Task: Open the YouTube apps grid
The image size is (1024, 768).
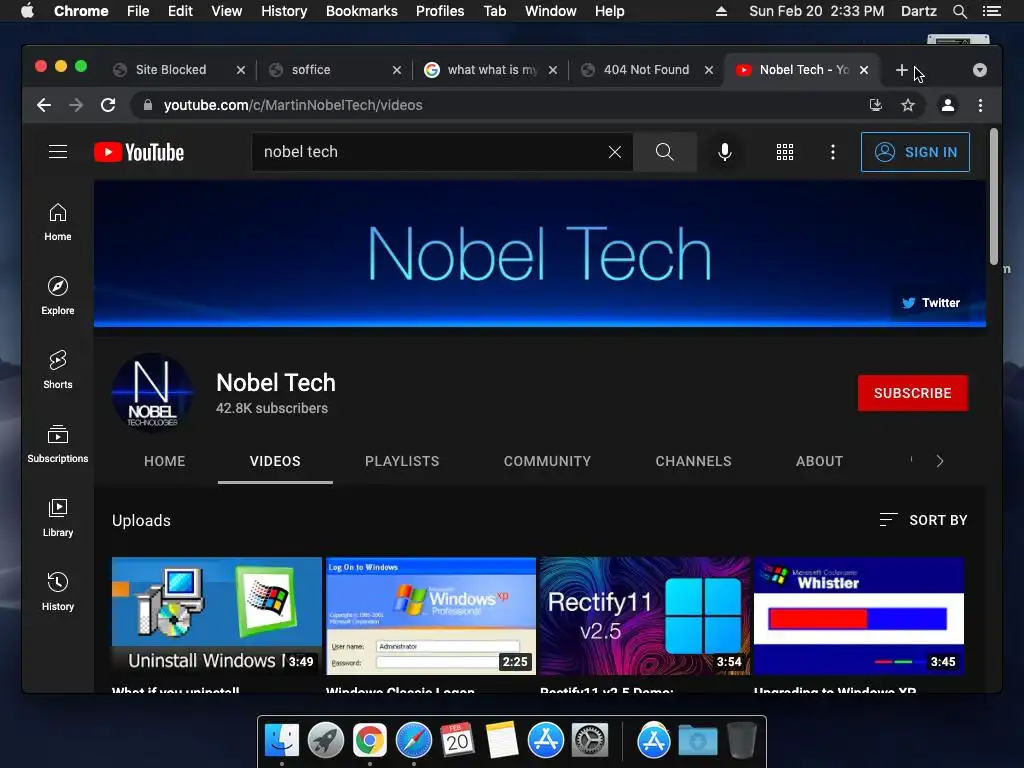Action: 784,152
